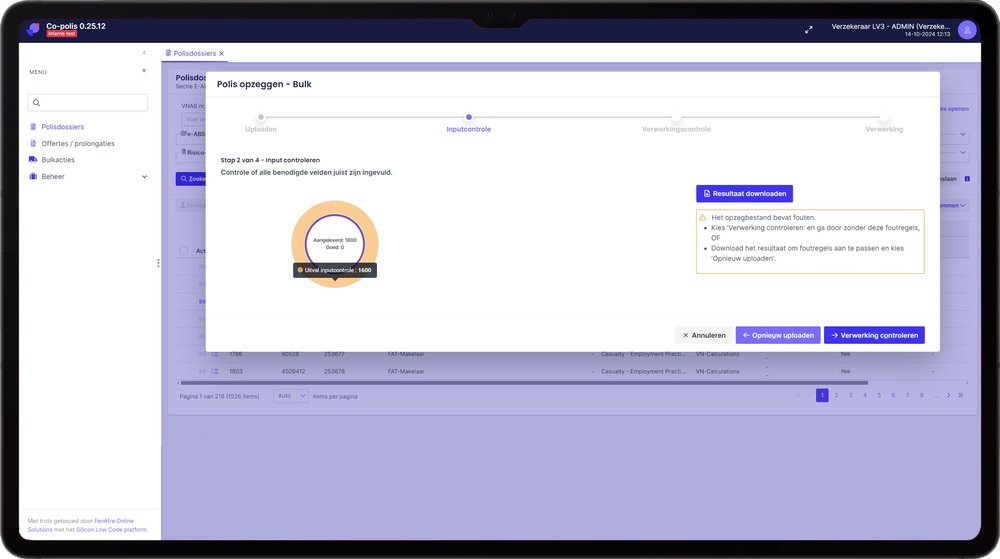The height and width of the screenshot is (559, 1000).
Task: Select the Inputcontrole step marker
Action: (469, 117)
